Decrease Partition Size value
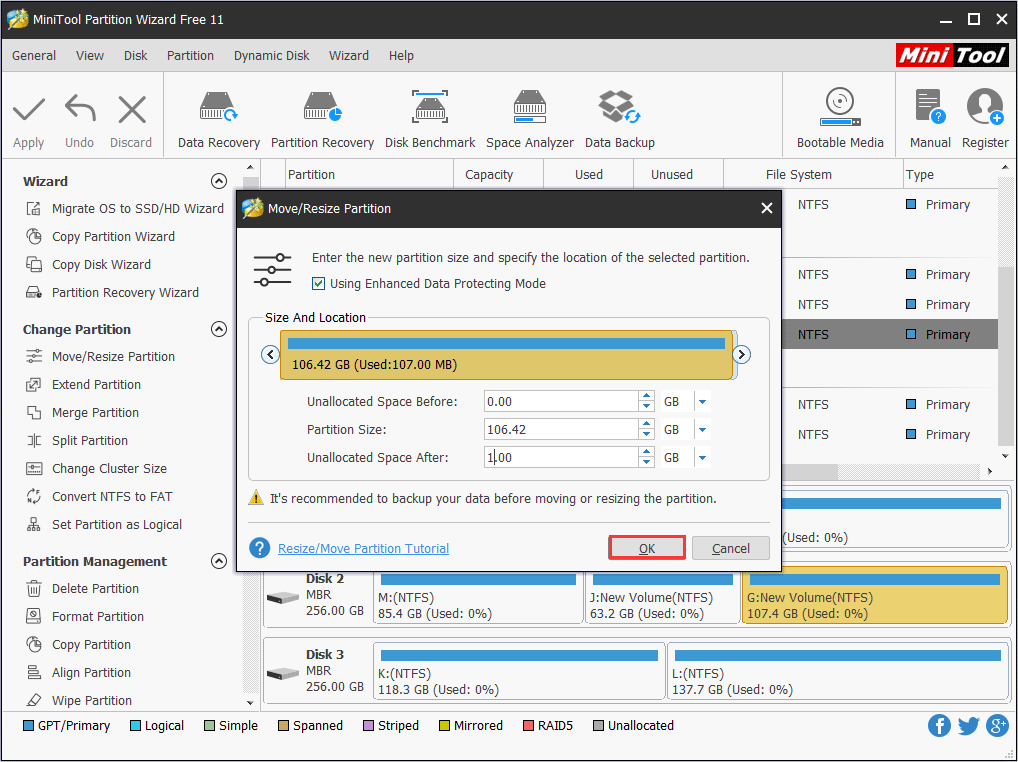Viewport: 1018px width, 762px height. tap(646, 435)
